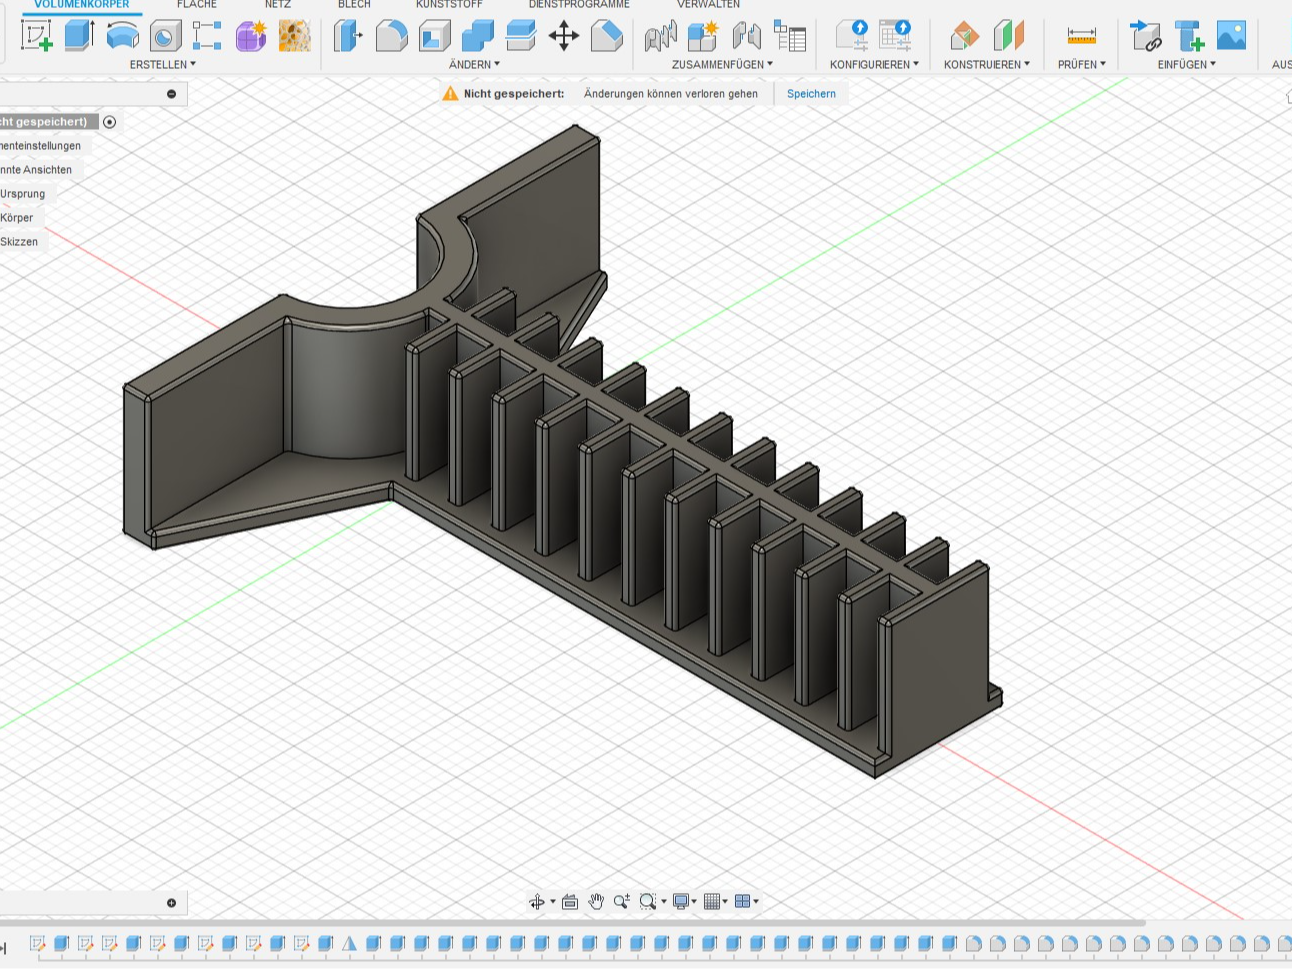
Task: Select the Revolve tool icon
Action: coord(122,36)
